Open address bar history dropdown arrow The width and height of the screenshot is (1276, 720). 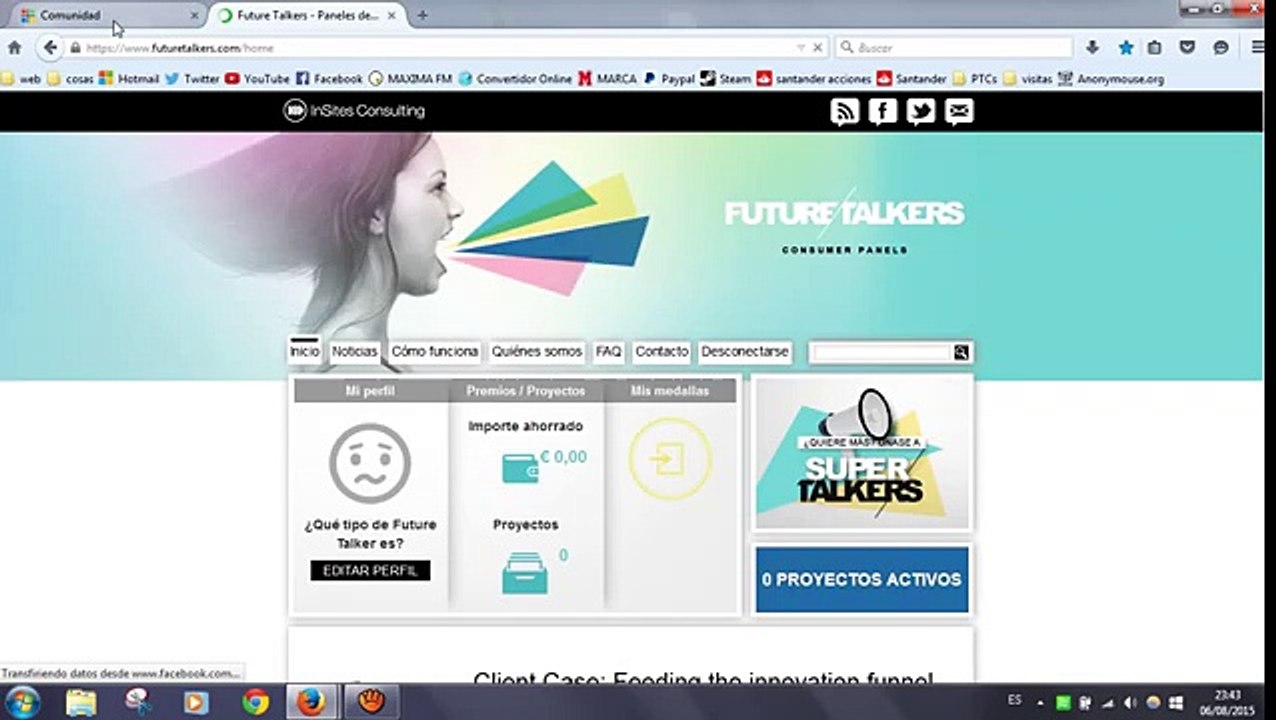(x=800, y=47)
